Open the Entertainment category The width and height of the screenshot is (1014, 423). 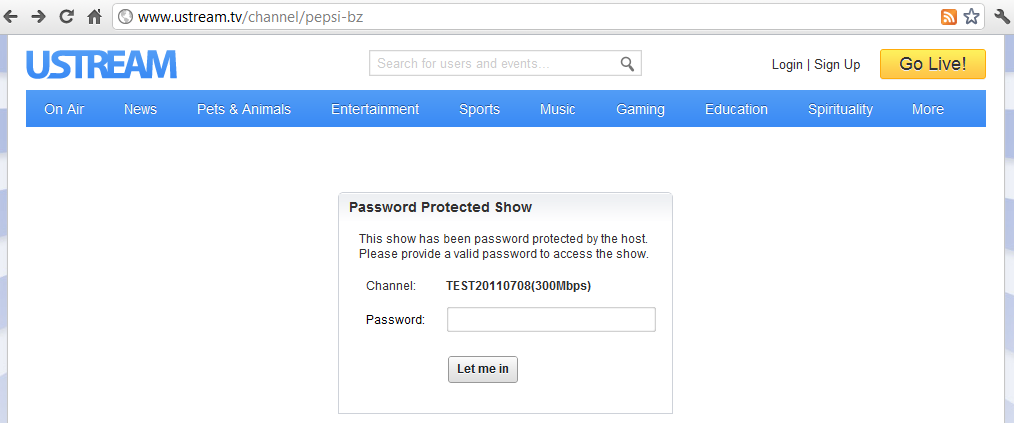[375, 109]
